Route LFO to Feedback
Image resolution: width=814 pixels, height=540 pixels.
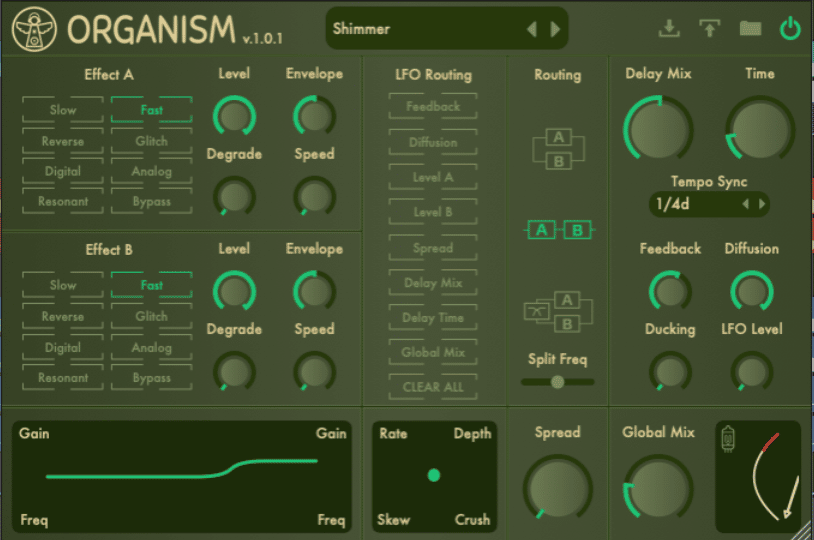[x=433, y=106]
